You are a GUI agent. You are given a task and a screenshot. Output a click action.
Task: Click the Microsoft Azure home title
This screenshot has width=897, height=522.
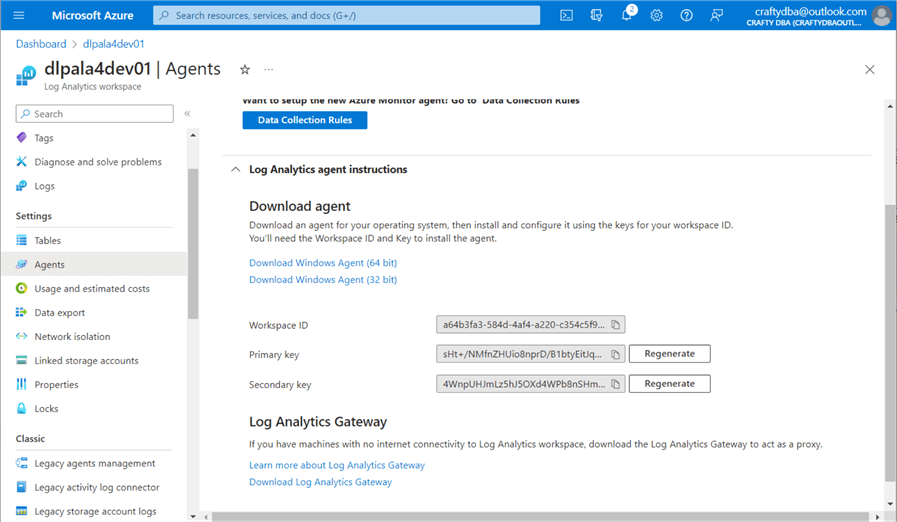93,15
